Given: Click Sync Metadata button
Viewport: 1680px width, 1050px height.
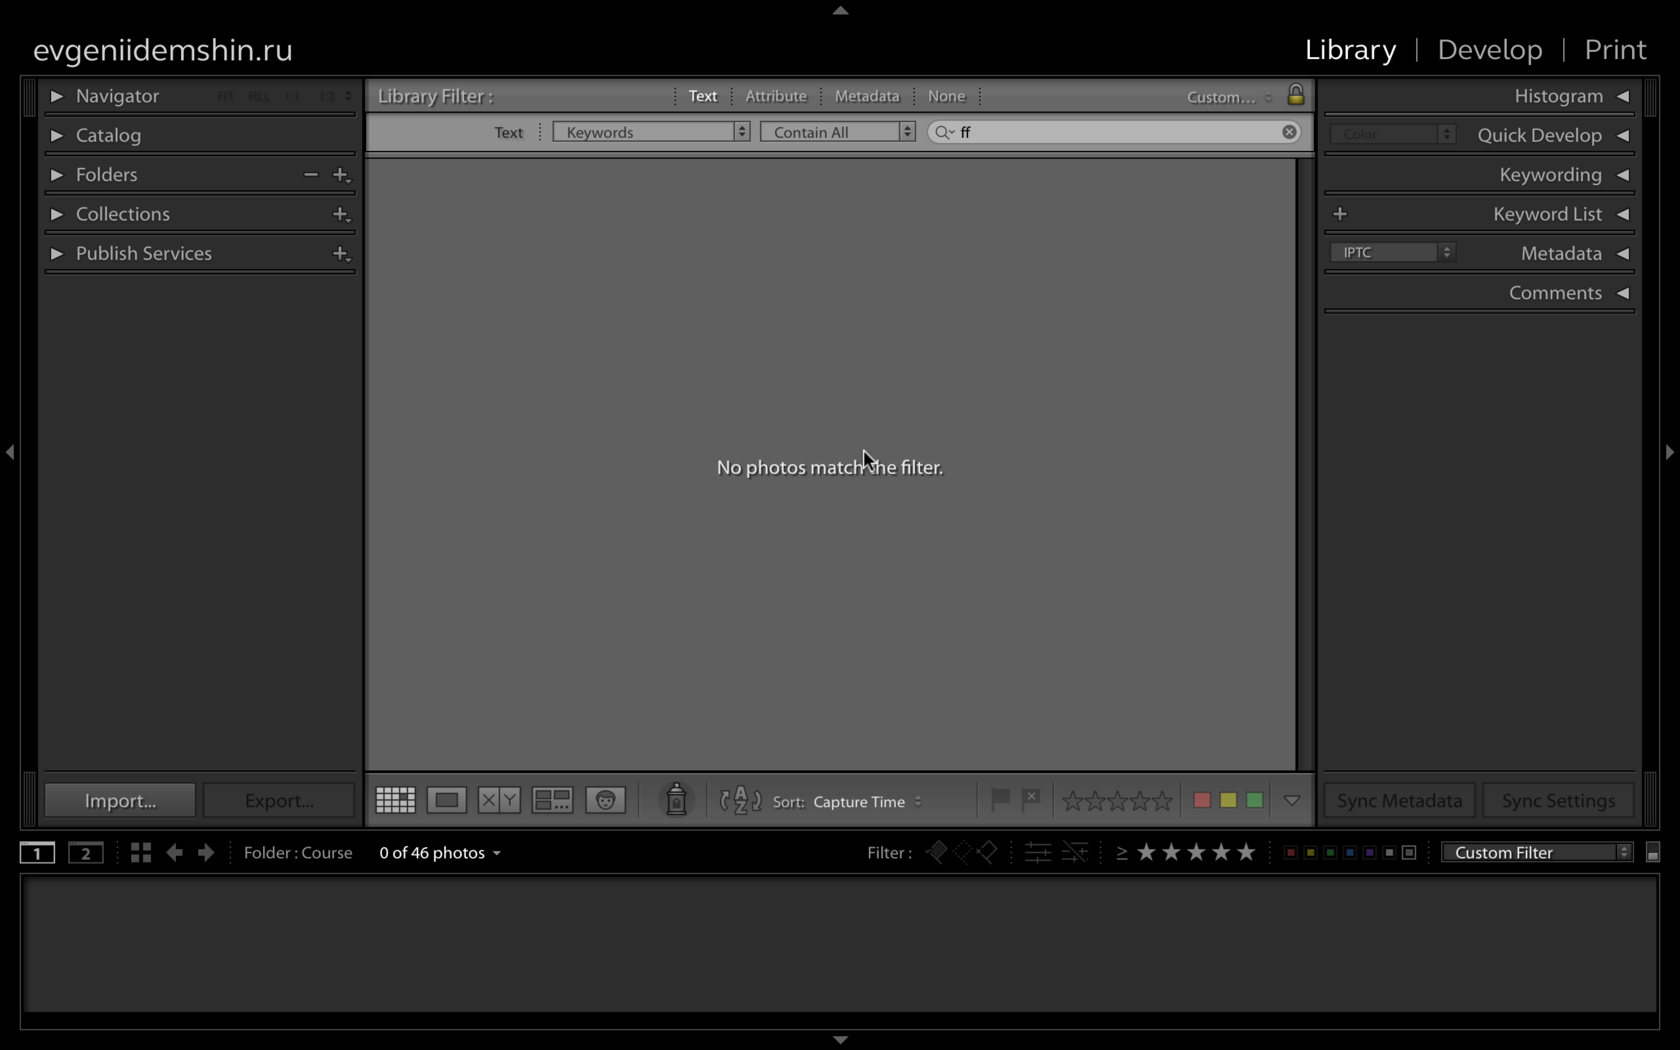Looking at the screenshot, I should [1400, 800].
